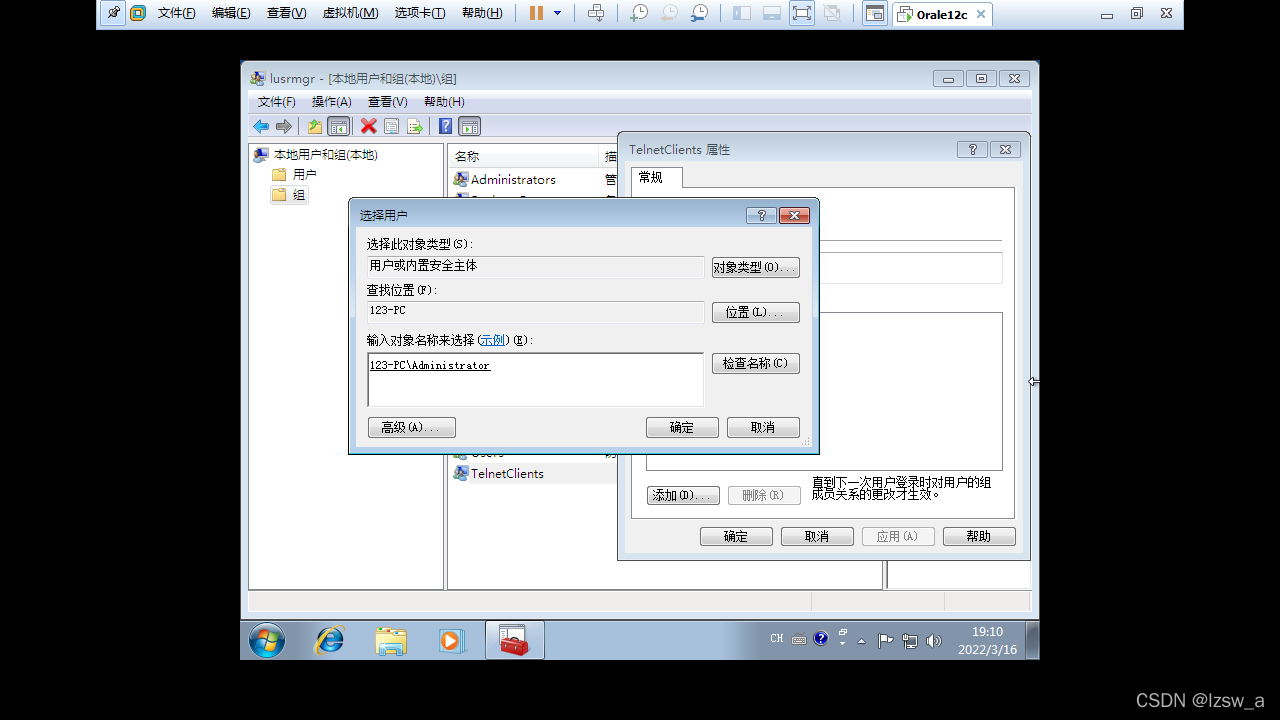
Task: Click the blue Help question mark toolbar icon
Action: [445, 126]
